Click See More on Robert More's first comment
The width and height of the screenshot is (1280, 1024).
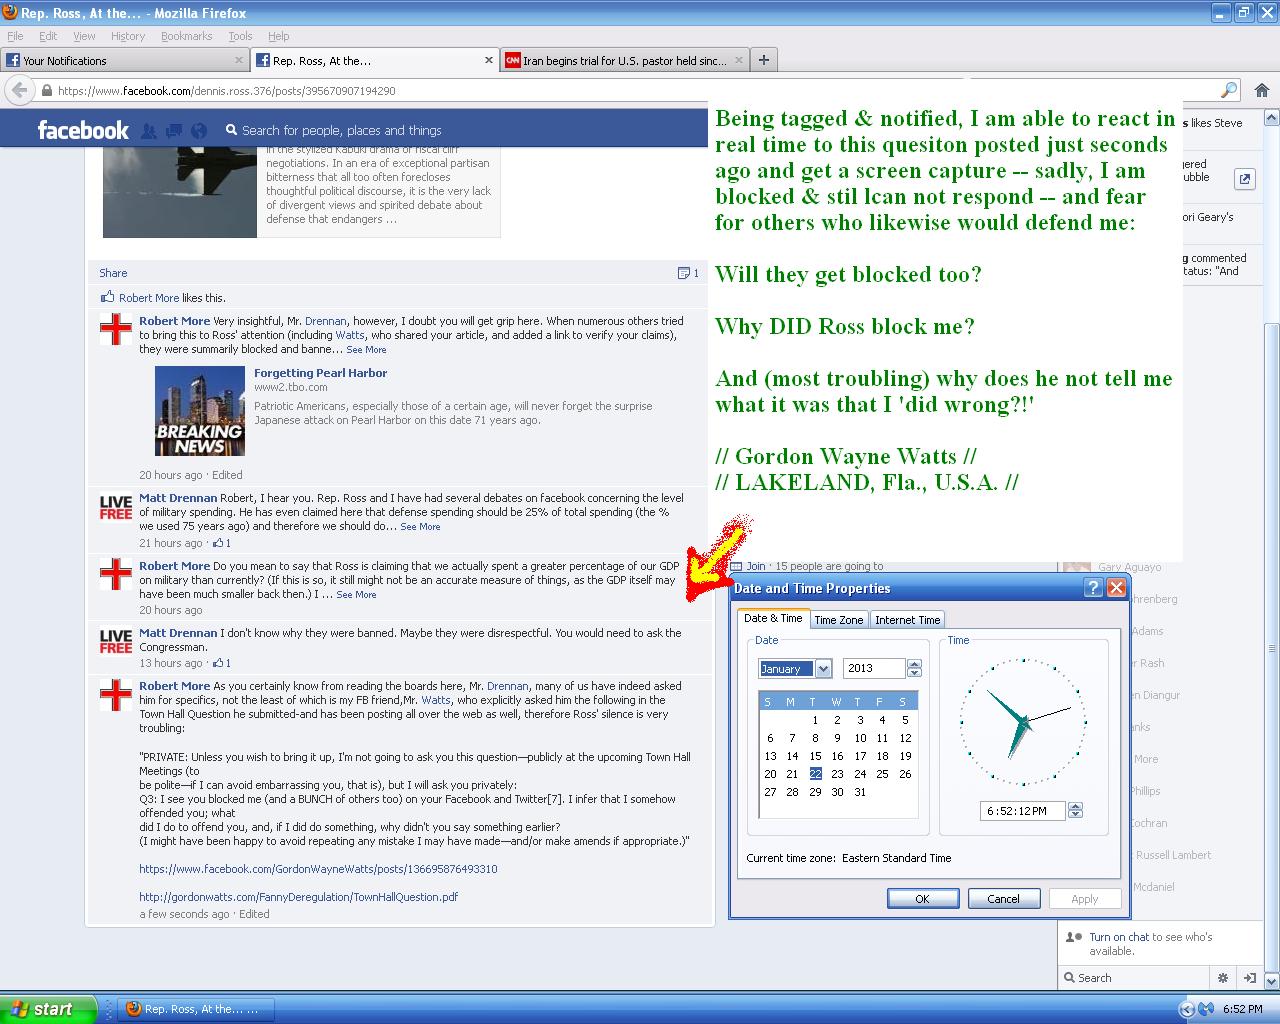(366, 350)
